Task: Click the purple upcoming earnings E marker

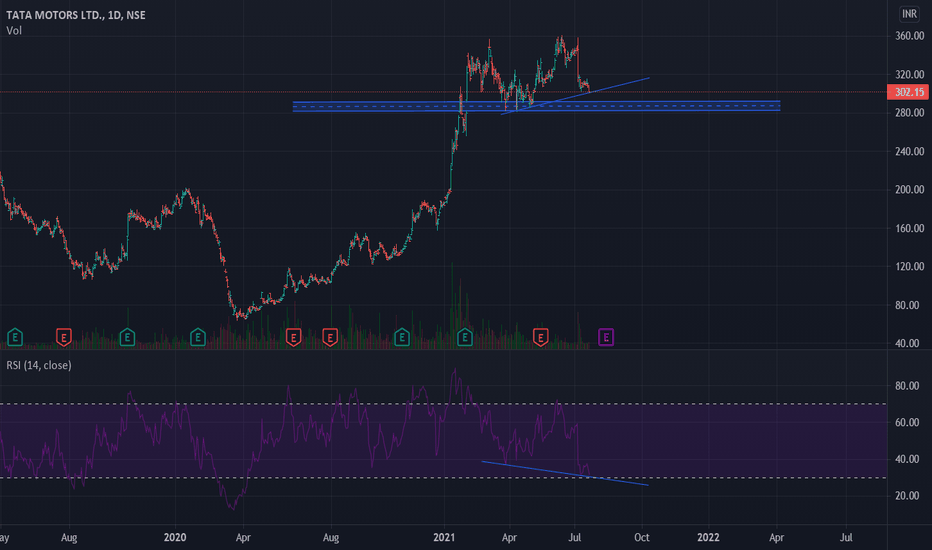Action: [x=606, y=338]
